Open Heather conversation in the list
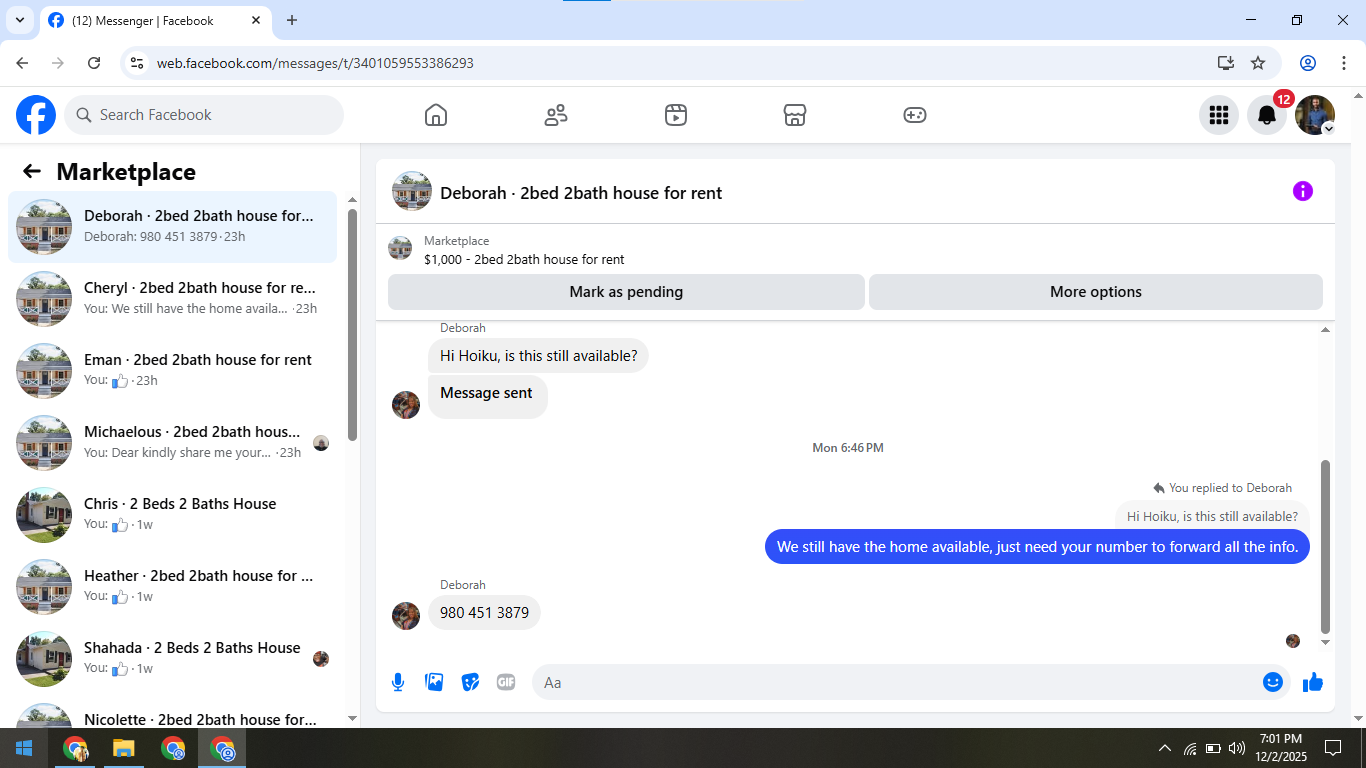1366x768 pixels. [172, 587]
